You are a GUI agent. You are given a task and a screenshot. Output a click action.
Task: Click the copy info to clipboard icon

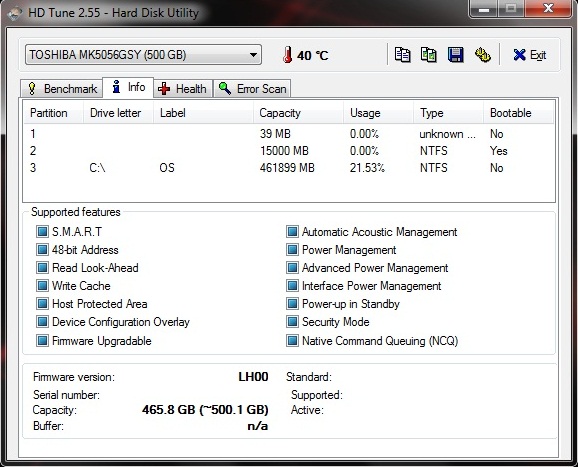pyautogui.click(x=402, y=55)
